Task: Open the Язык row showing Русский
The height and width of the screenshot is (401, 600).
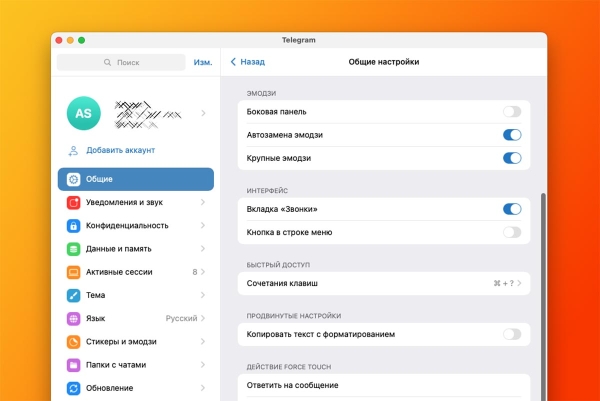Action: click(x=135, y=319)
